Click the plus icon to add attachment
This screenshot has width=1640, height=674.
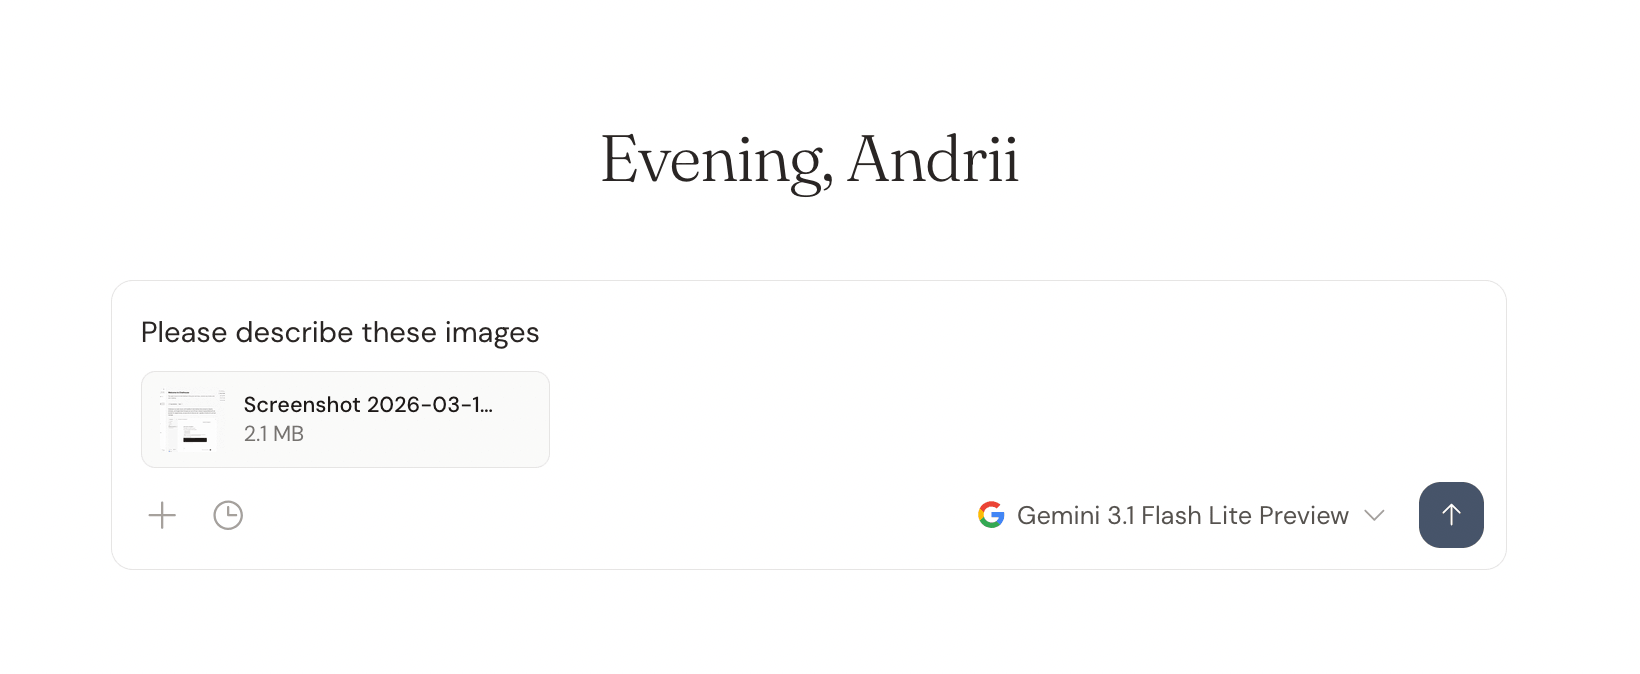pos(162,515)
